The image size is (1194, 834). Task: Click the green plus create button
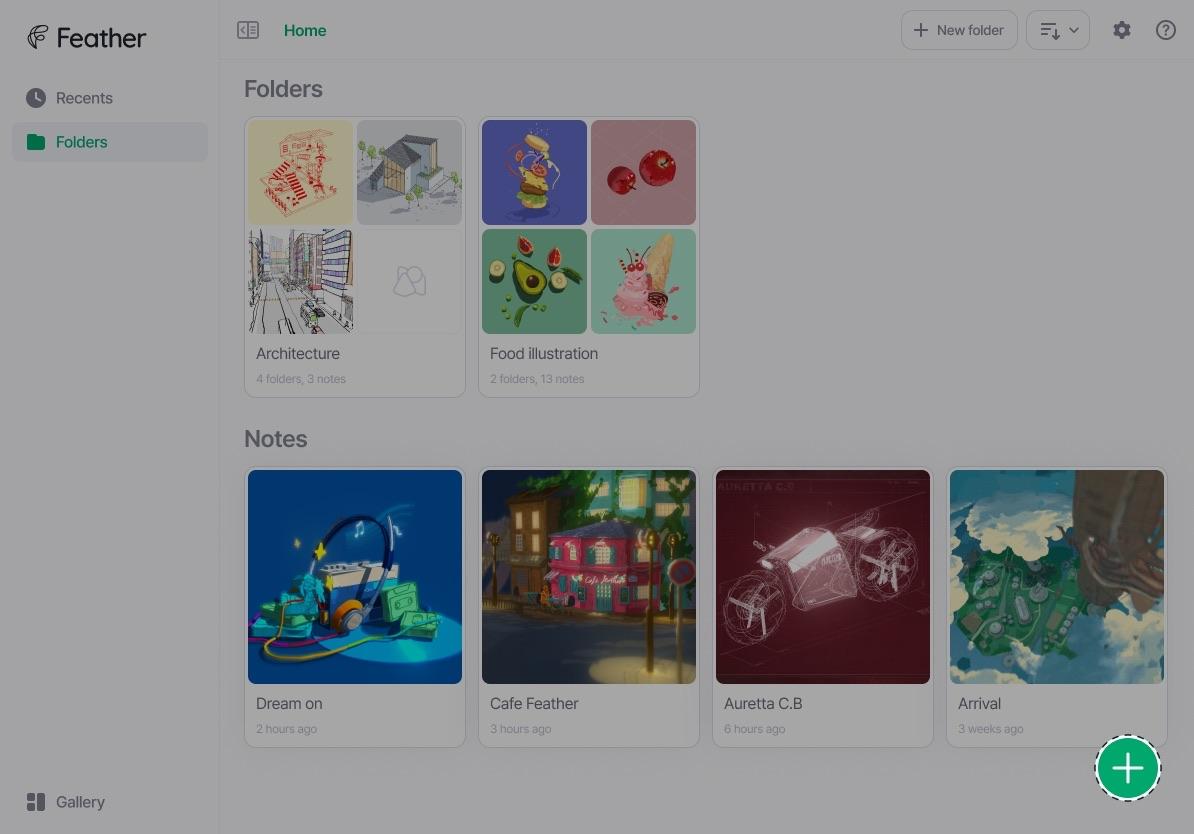1127,768
